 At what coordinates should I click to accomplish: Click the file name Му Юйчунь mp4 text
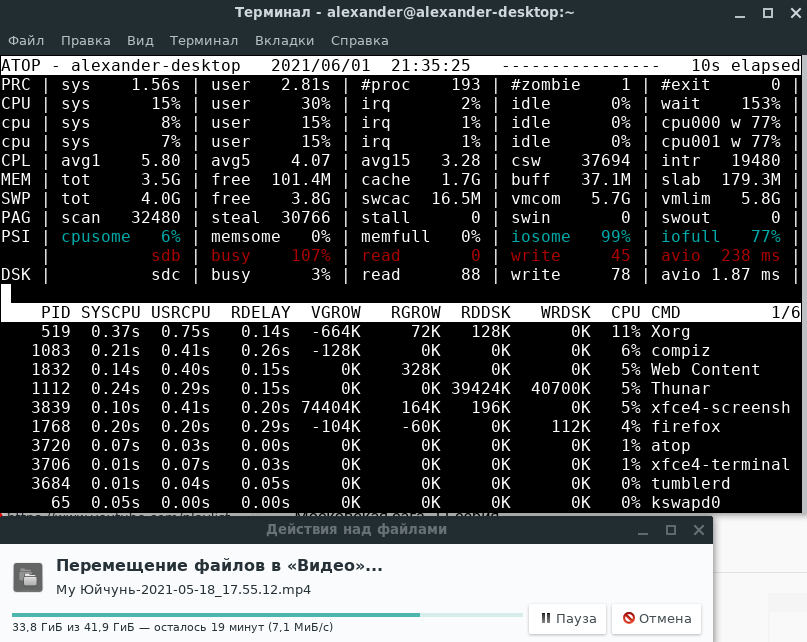(184, 589)
